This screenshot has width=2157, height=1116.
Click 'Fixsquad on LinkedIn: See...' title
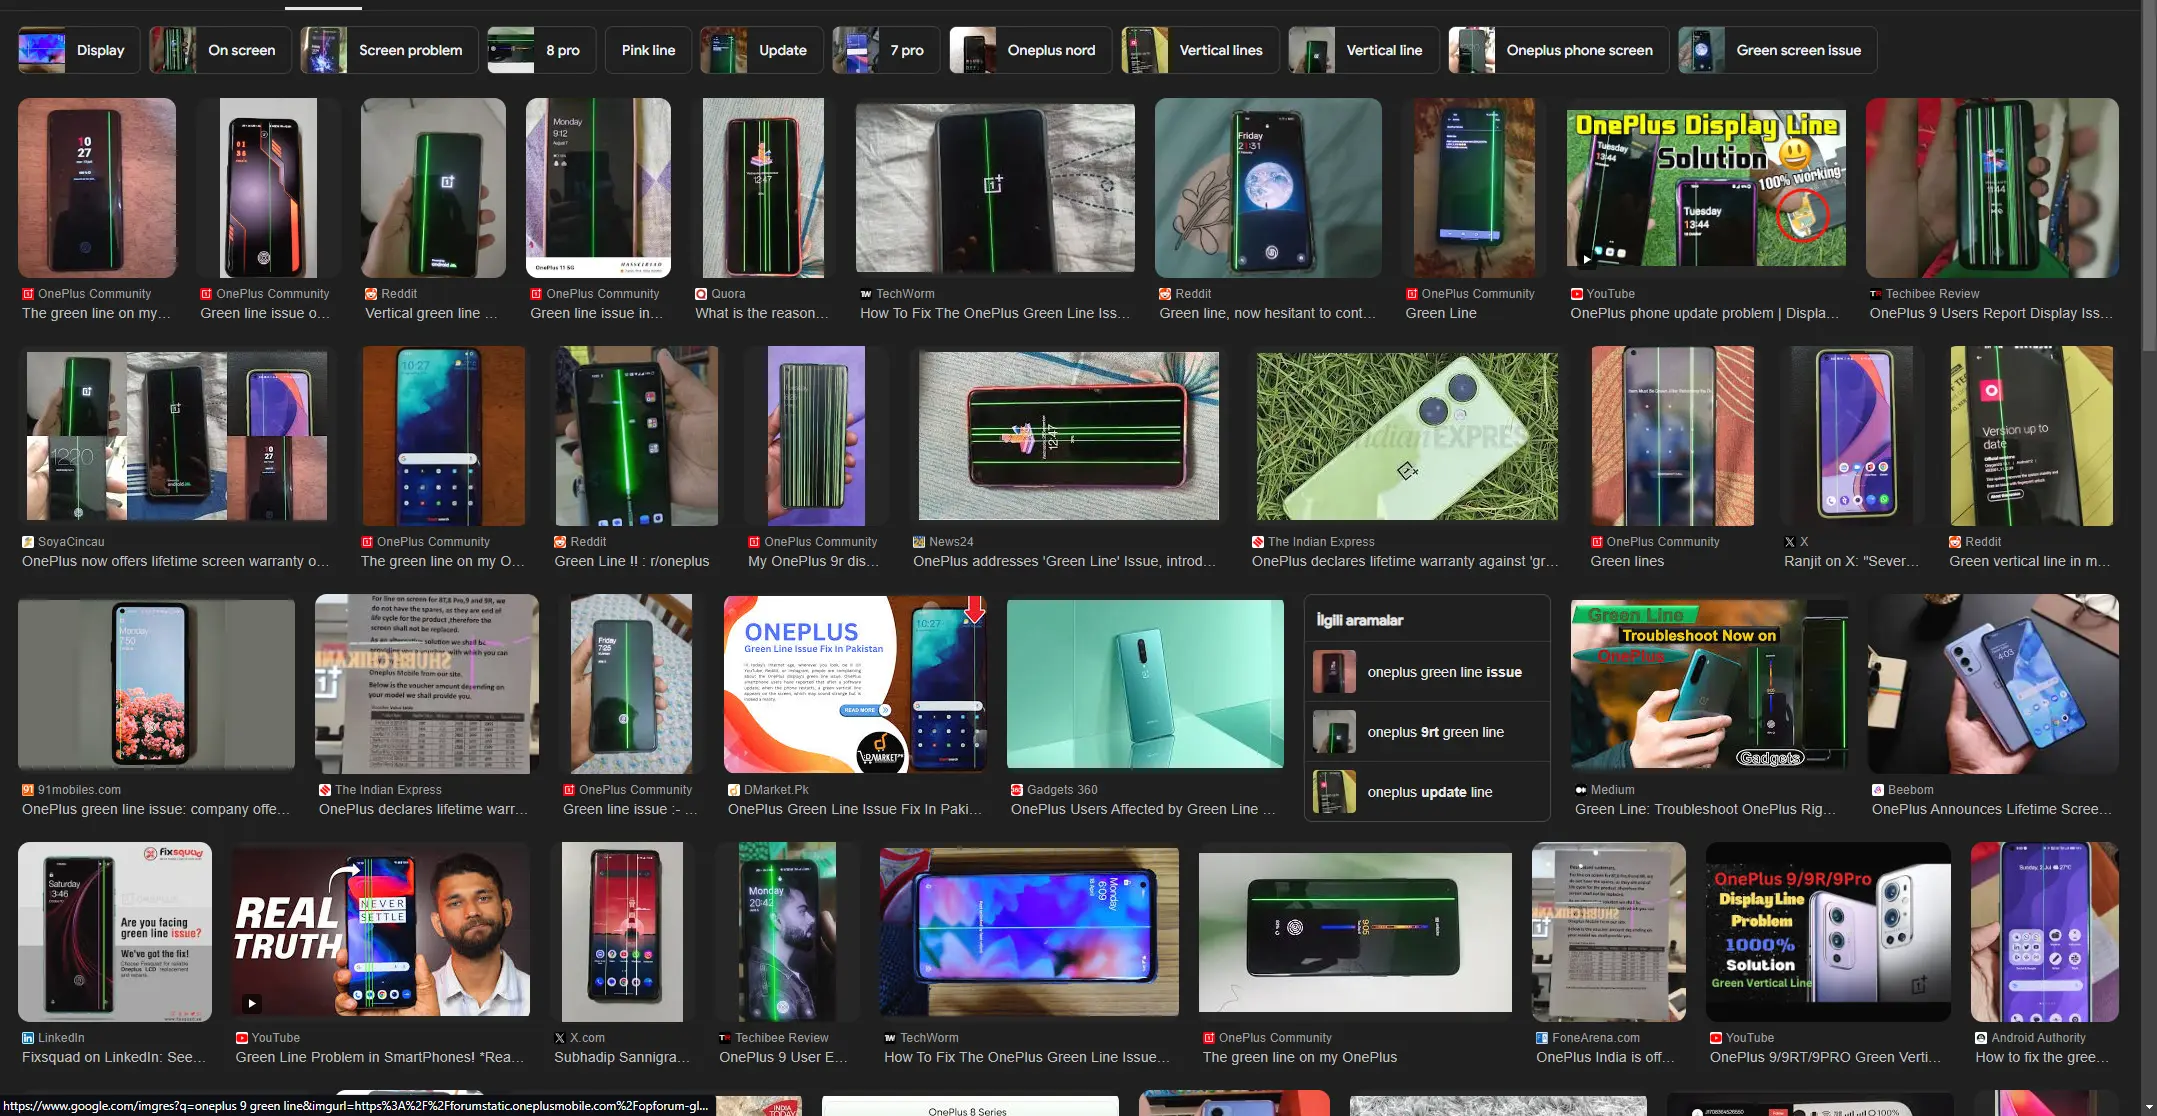[x=114, y=1057]
